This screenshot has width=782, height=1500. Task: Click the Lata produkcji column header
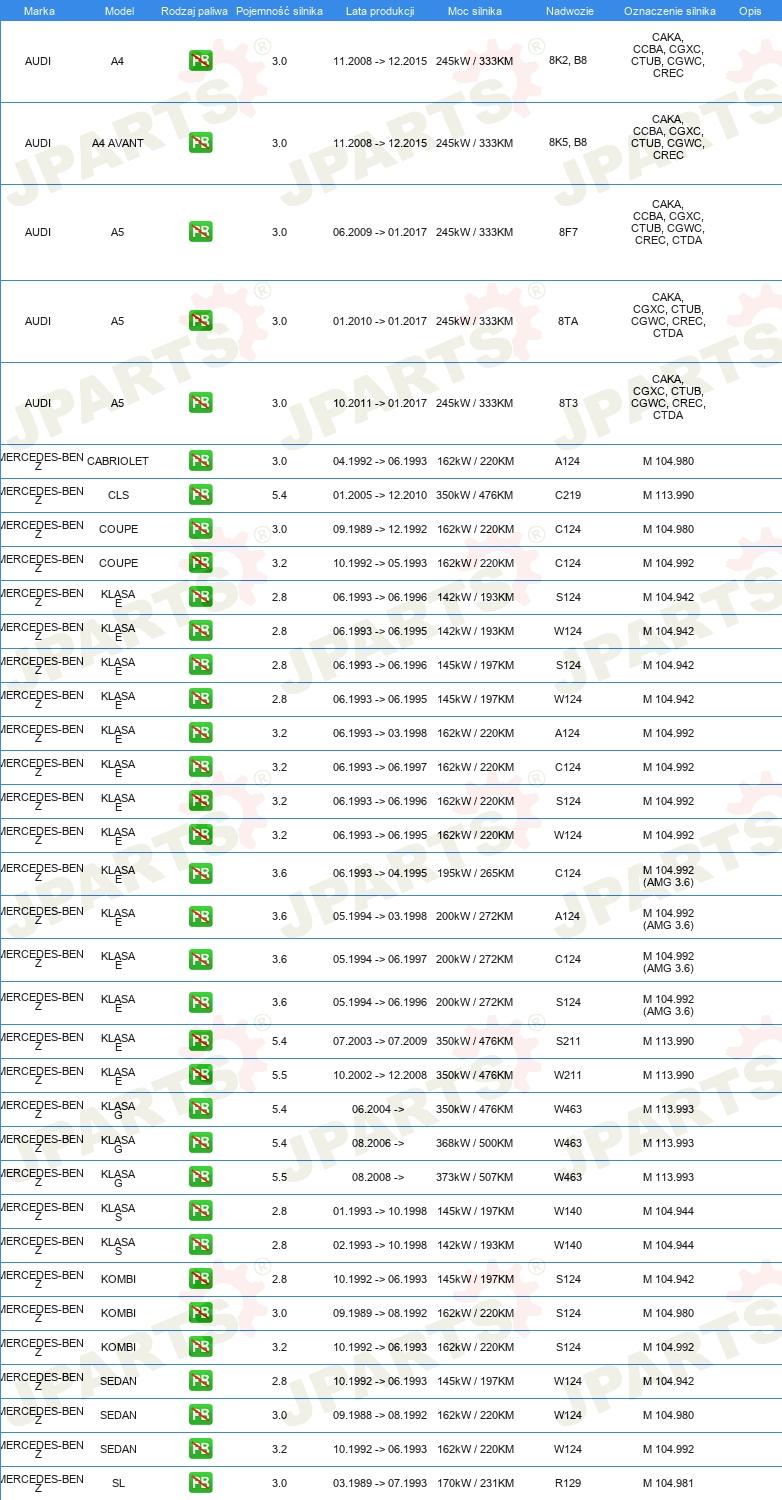380,11
